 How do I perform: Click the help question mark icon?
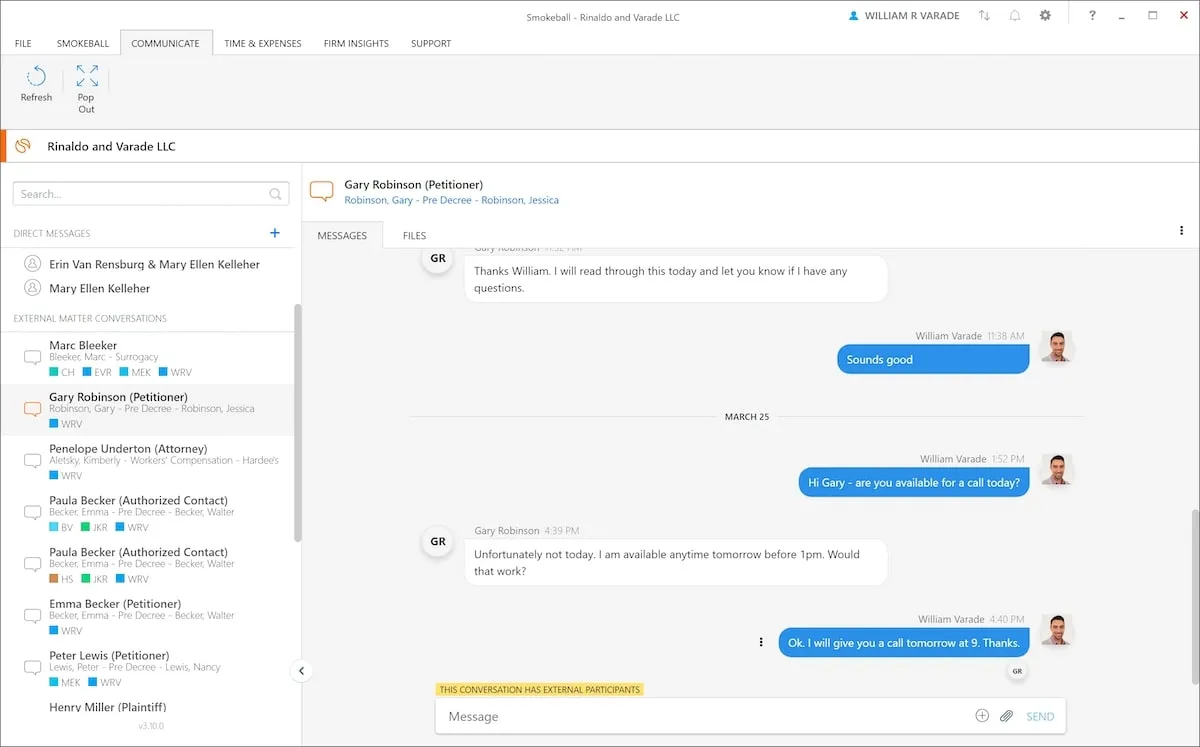click(x=1092, y=16)
